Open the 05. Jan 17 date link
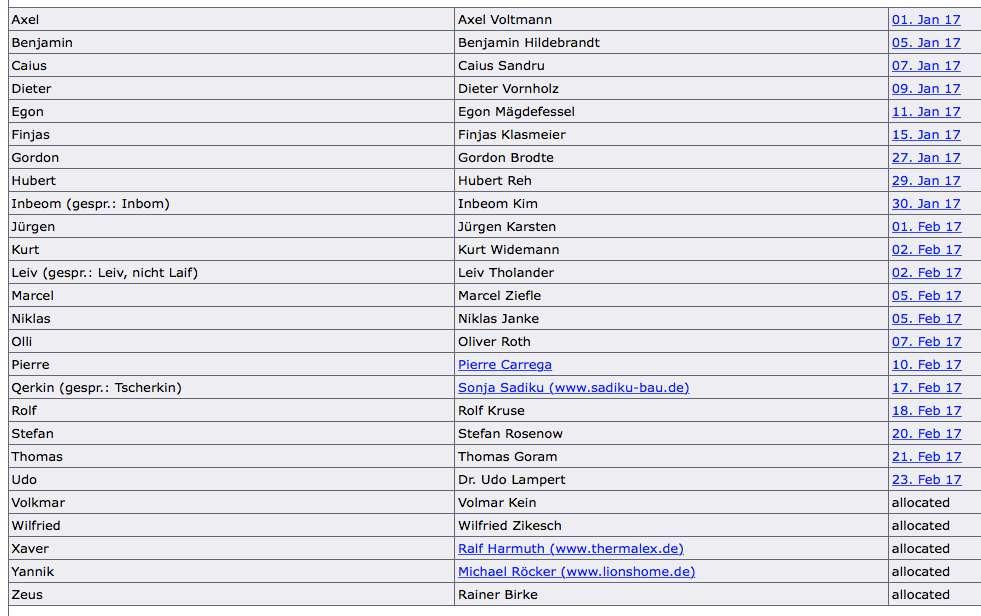 926,43
